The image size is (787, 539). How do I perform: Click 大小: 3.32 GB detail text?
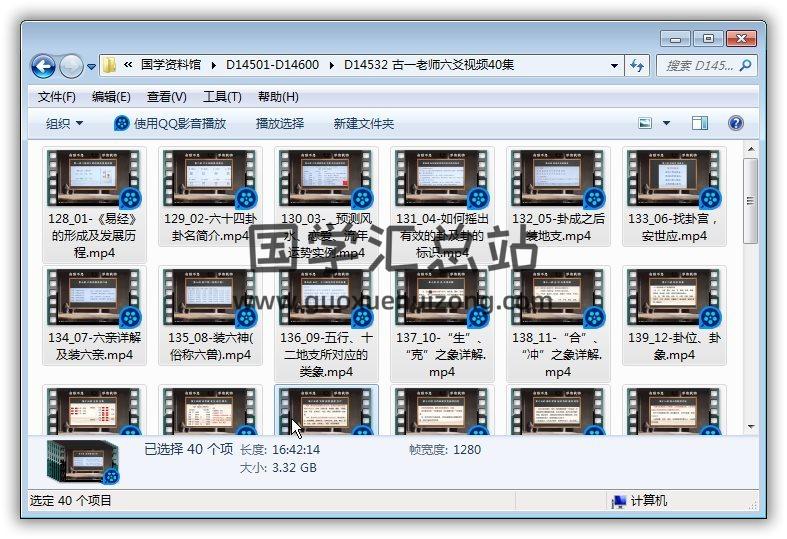(x=278, y=468)
